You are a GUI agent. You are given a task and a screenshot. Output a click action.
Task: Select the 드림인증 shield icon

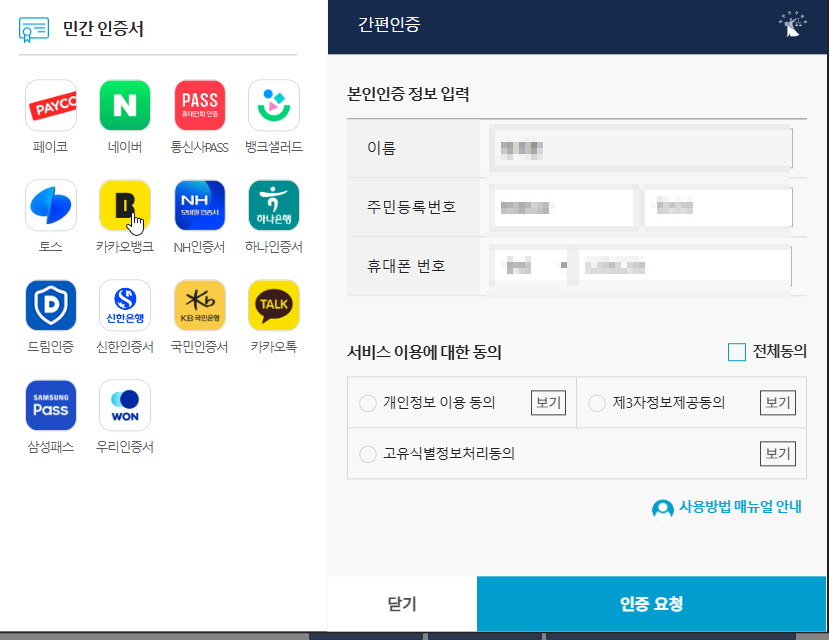(51, 305)
